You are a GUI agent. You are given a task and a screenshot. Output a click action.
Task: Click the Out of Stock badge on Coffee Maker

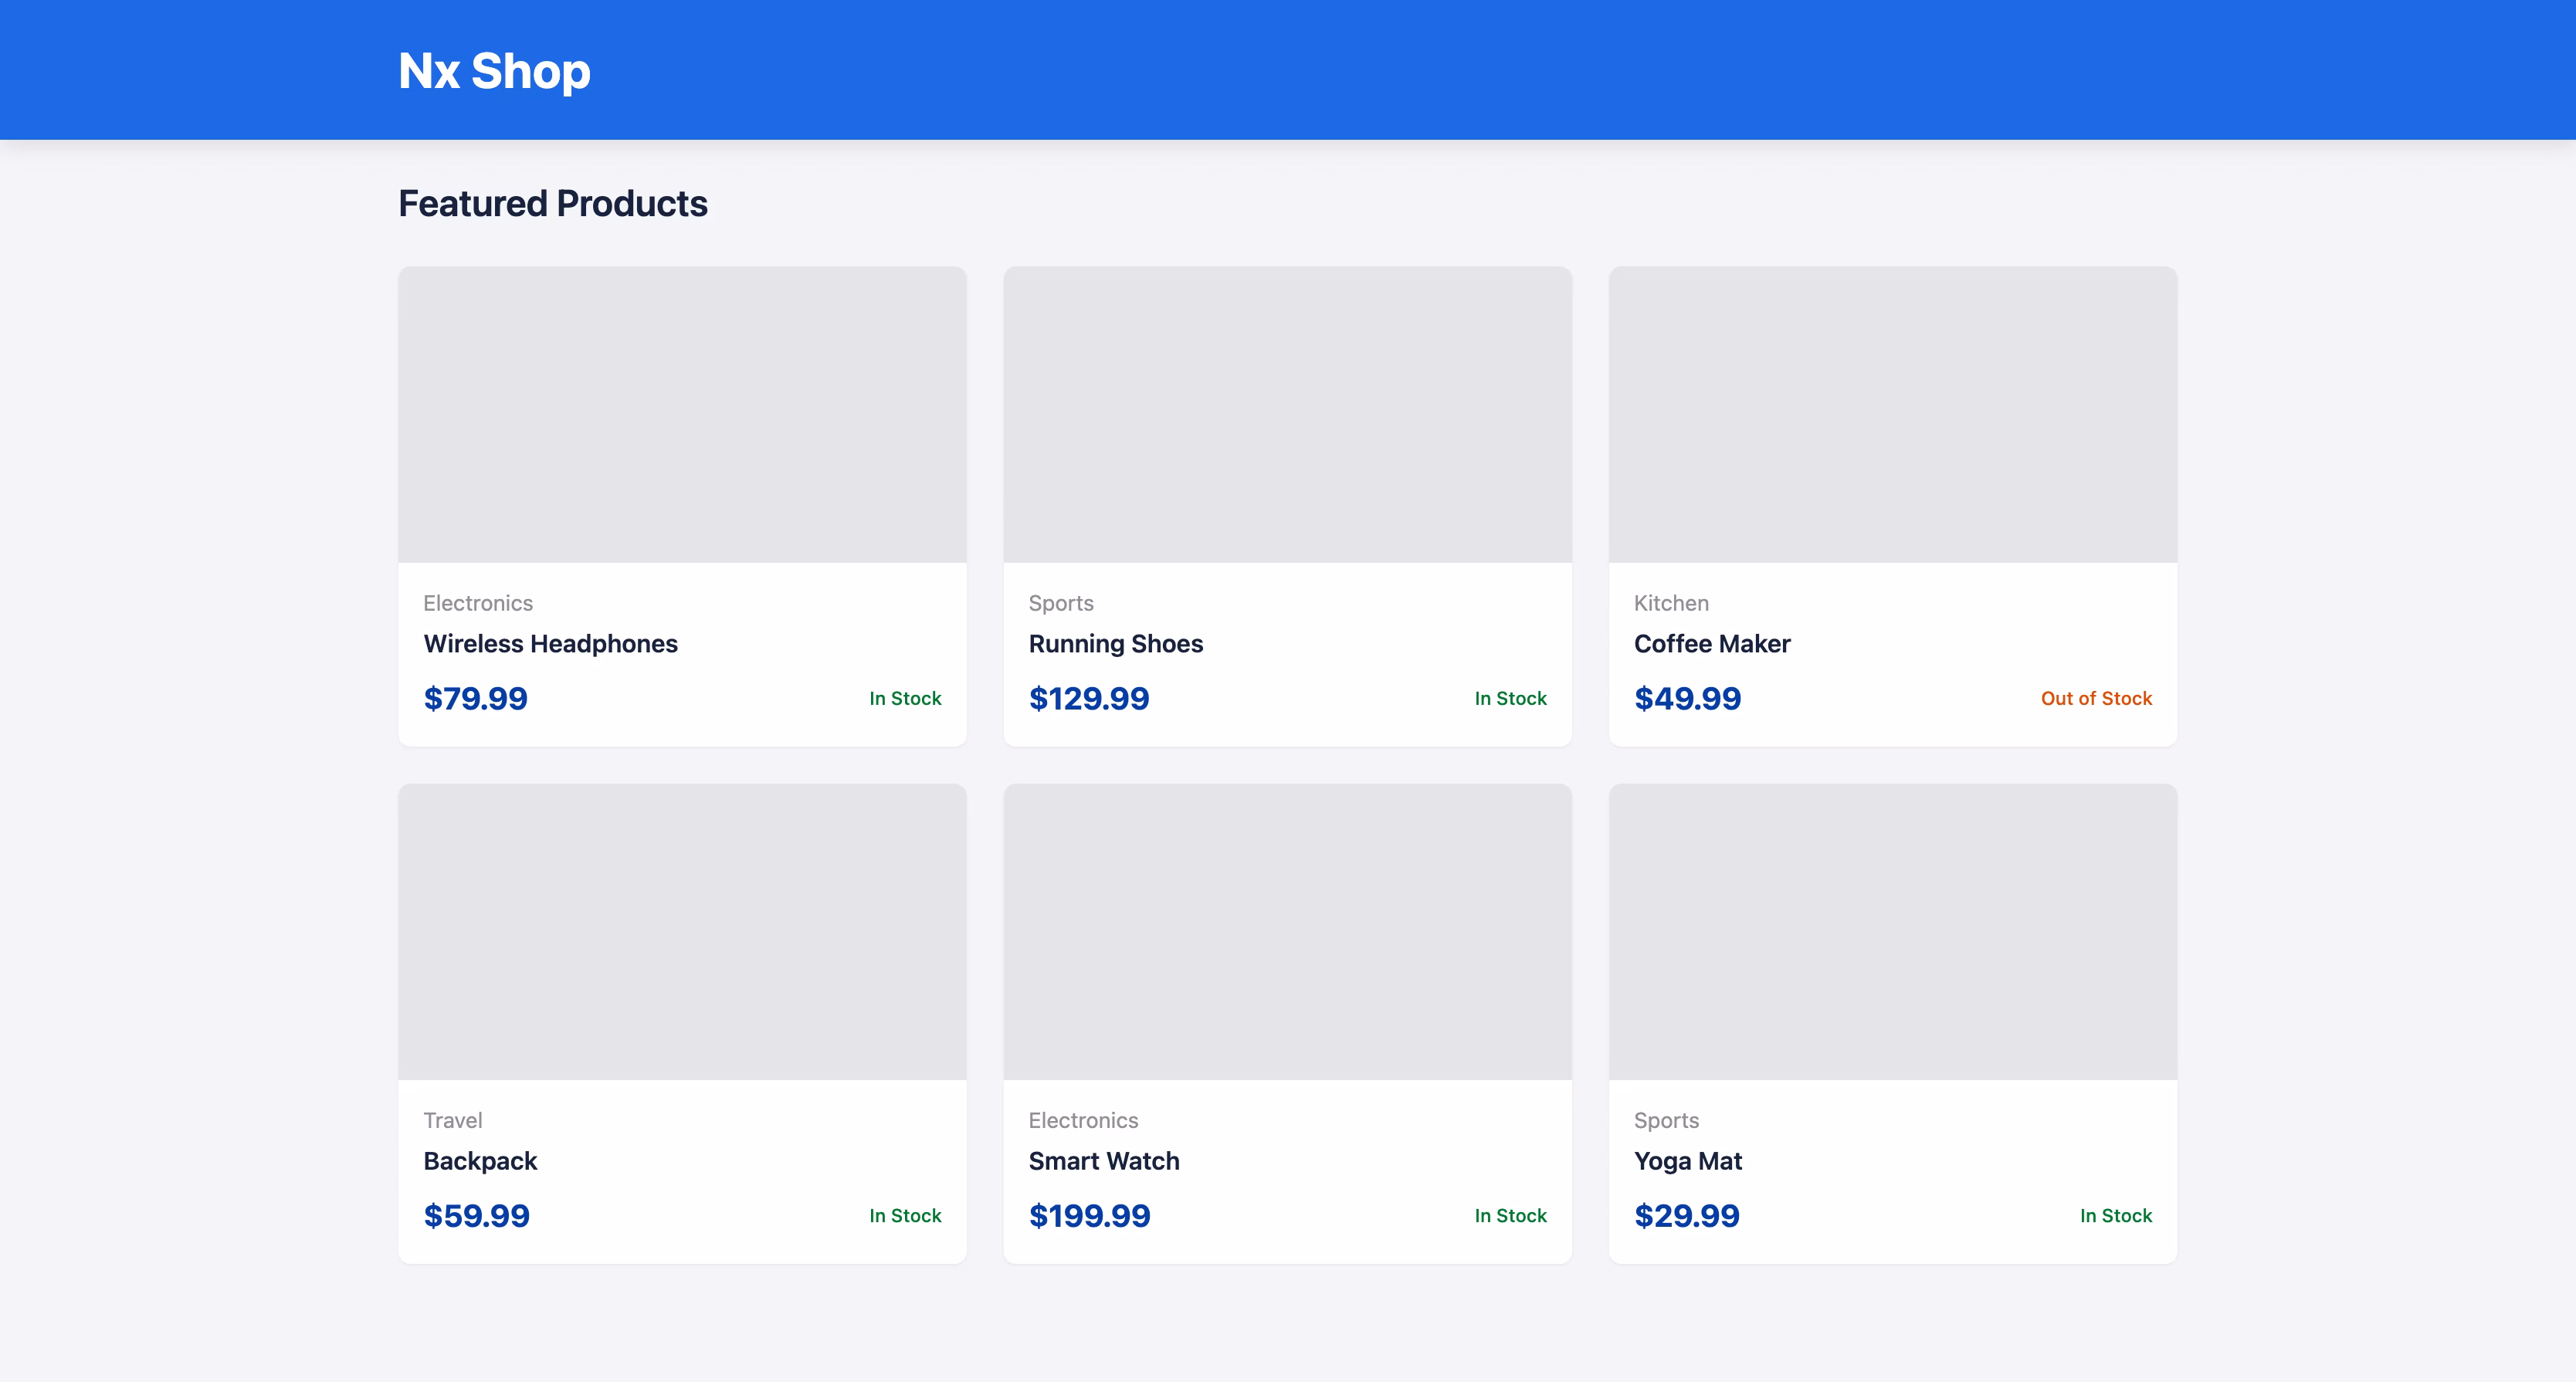[2096, 698]
